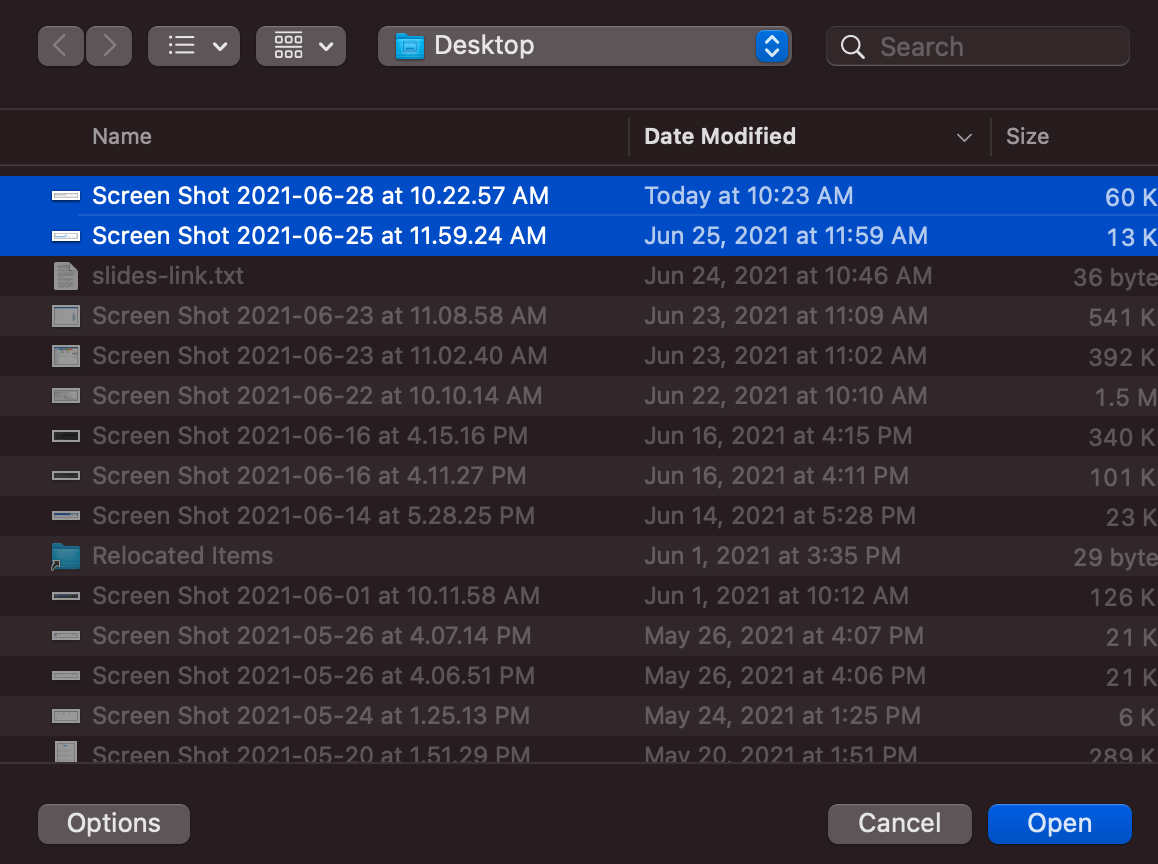Sort files by the Size column

[x=1027, y=136]
